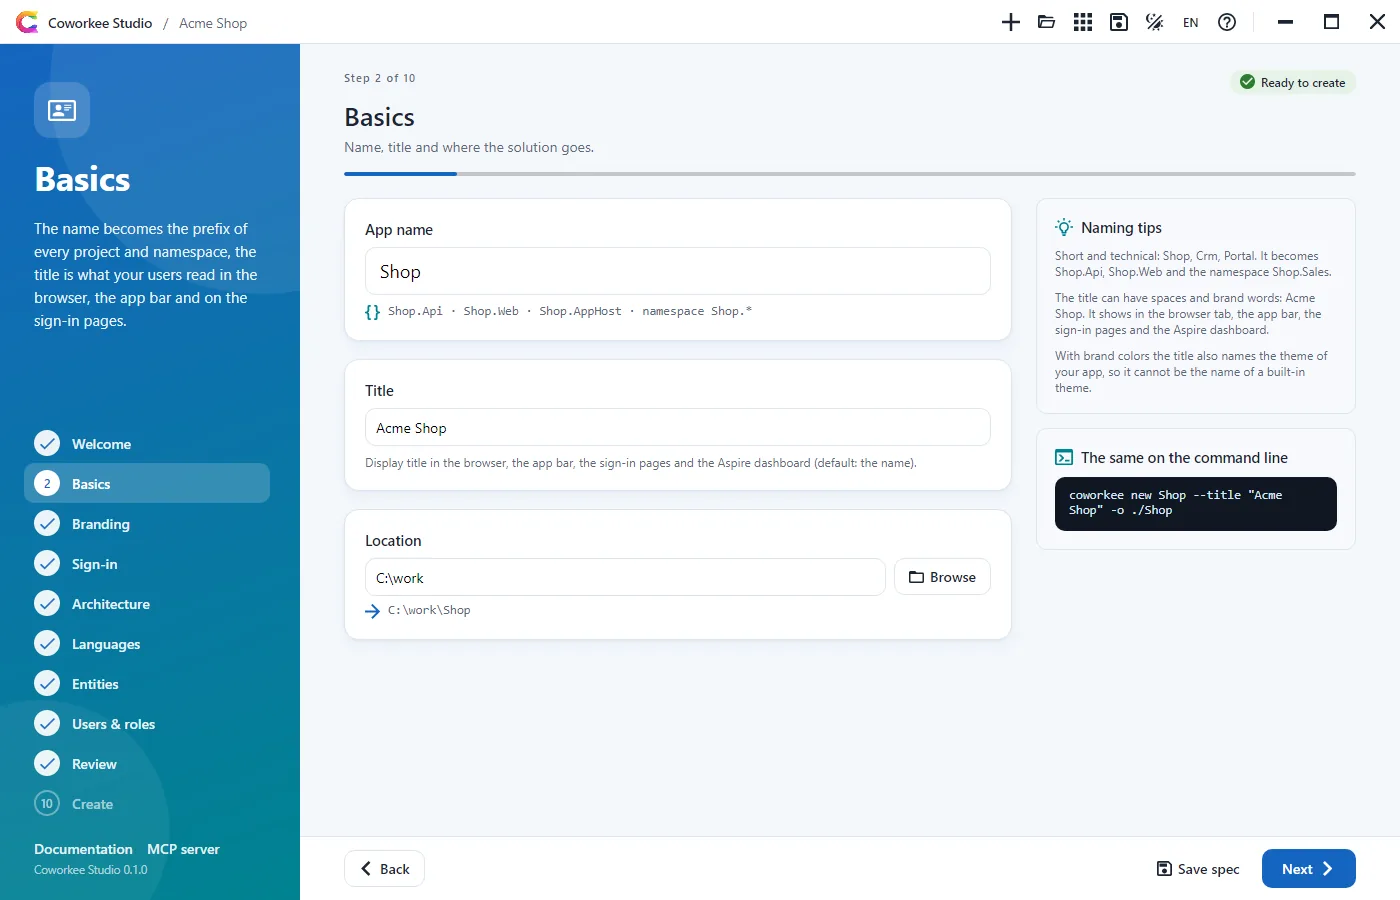Image resolution: width=1400 pixels, height=900 pixels.
Task: Click the plus icon in the title bar
Action: click(1011, 22)
